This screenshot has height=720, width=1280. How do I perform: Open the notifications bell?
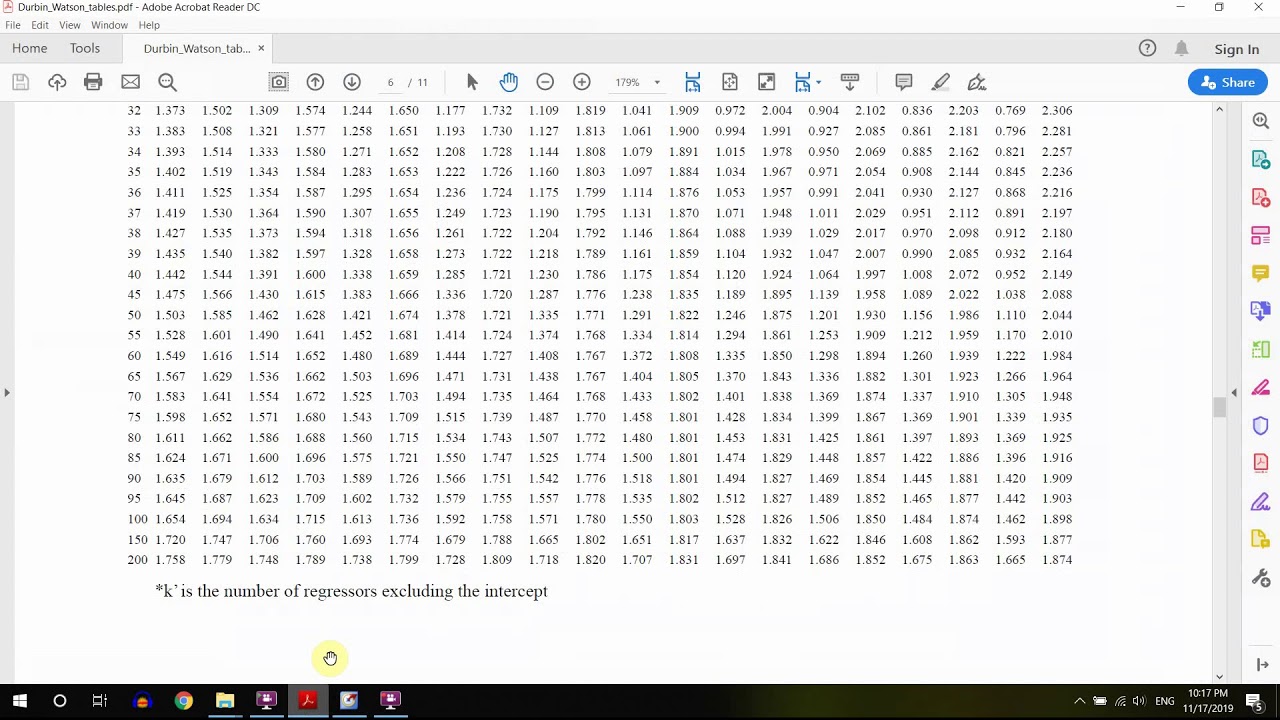1181,48
